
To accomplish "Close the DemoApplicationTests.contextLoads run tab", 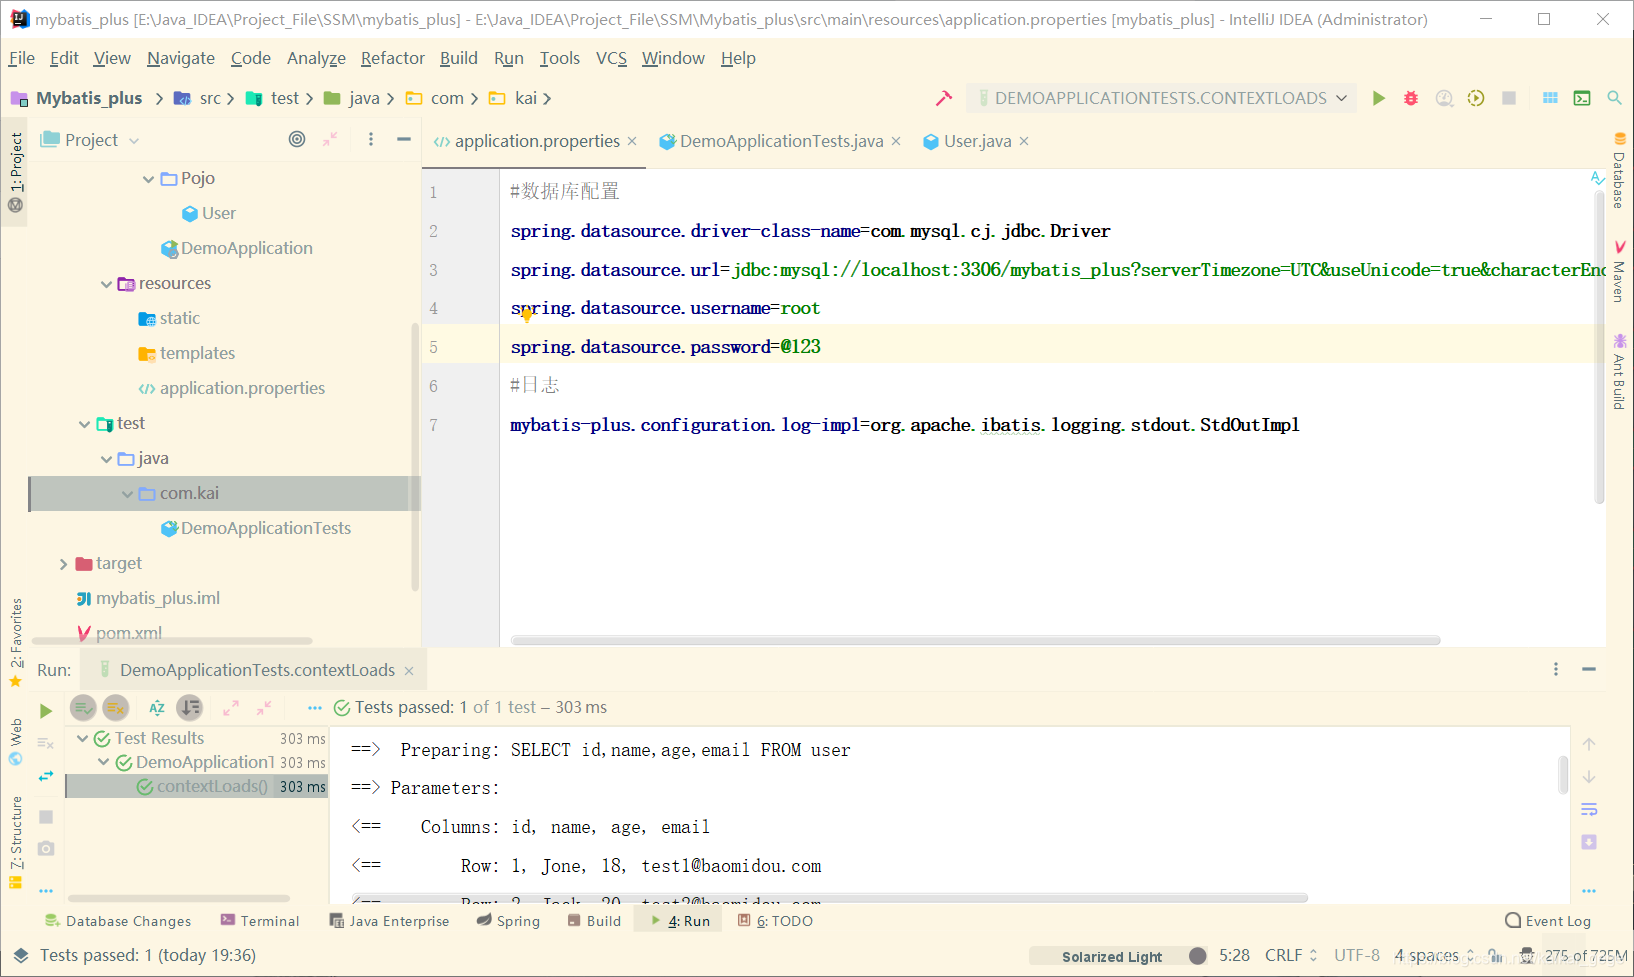I will tap(409, 671).
